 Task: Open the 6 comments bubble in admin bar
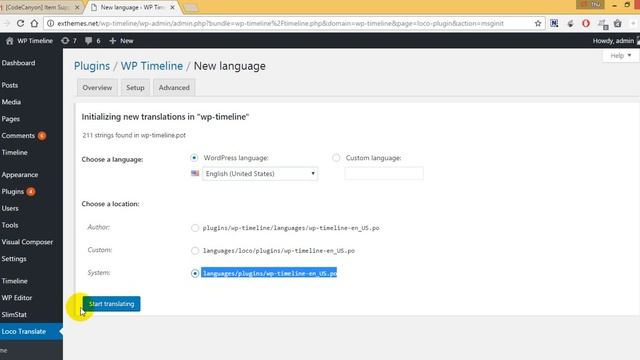tap(93, 41)
